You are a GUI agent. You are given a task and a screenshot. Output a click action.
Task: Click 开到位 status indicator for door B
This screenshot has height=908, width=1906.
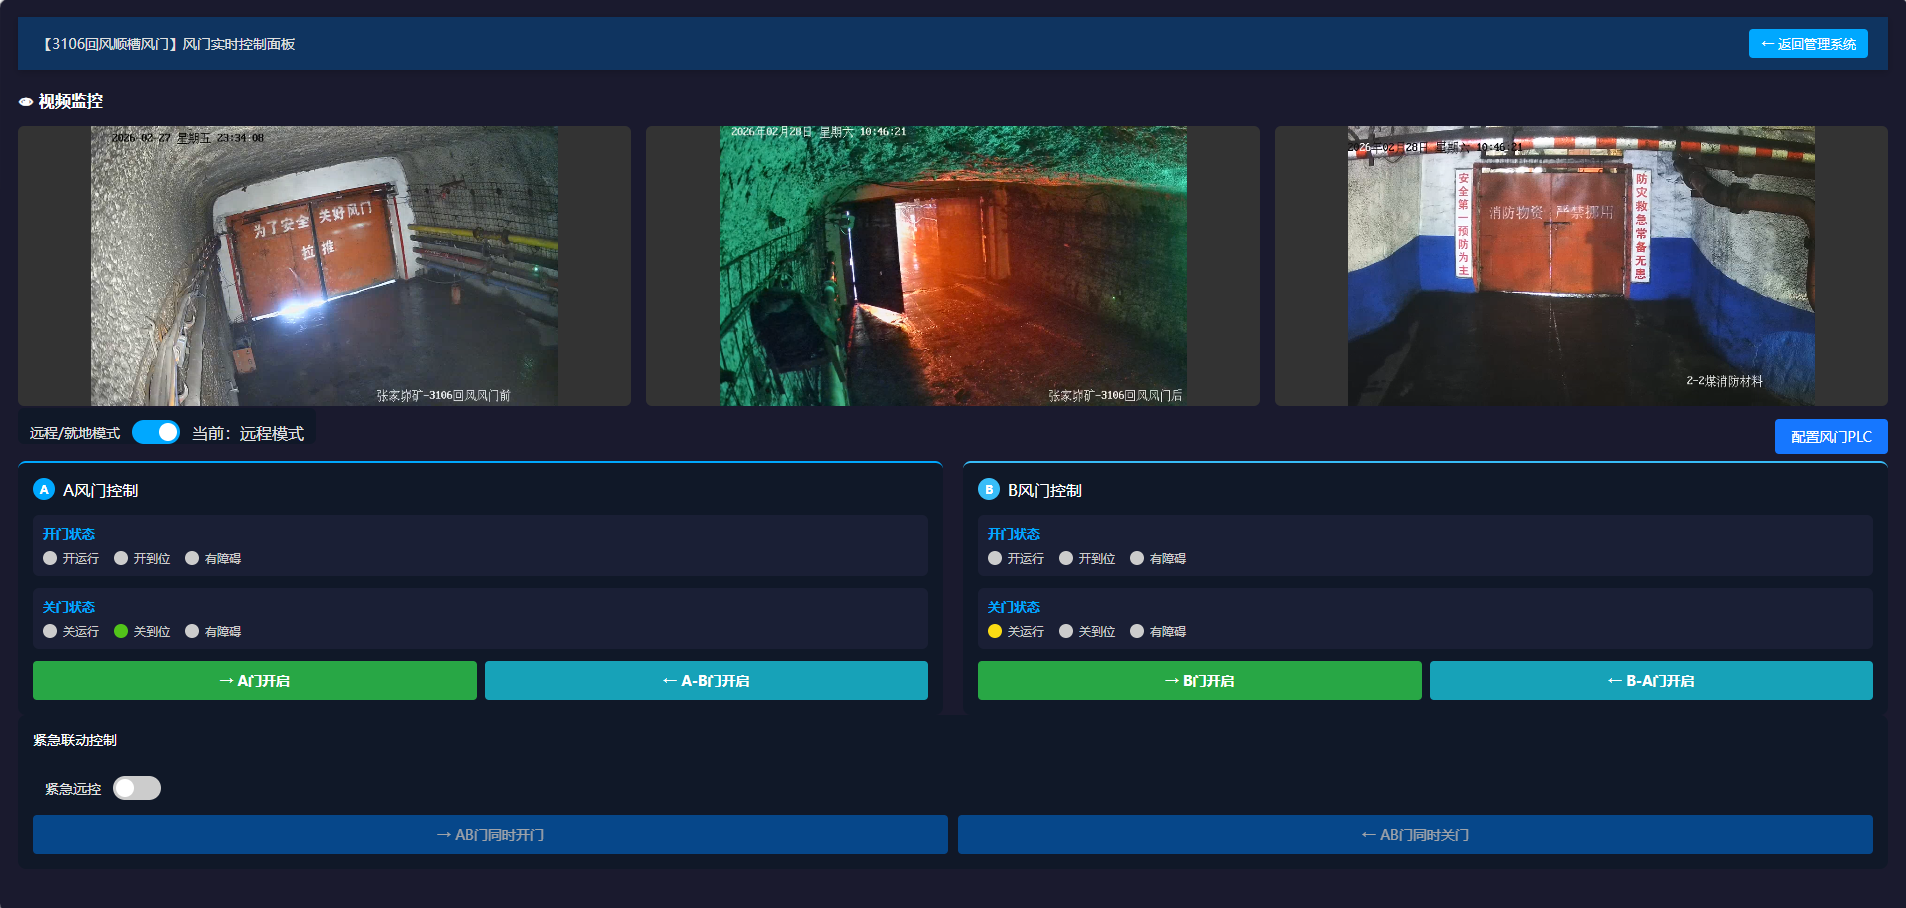click(1066, 558)
